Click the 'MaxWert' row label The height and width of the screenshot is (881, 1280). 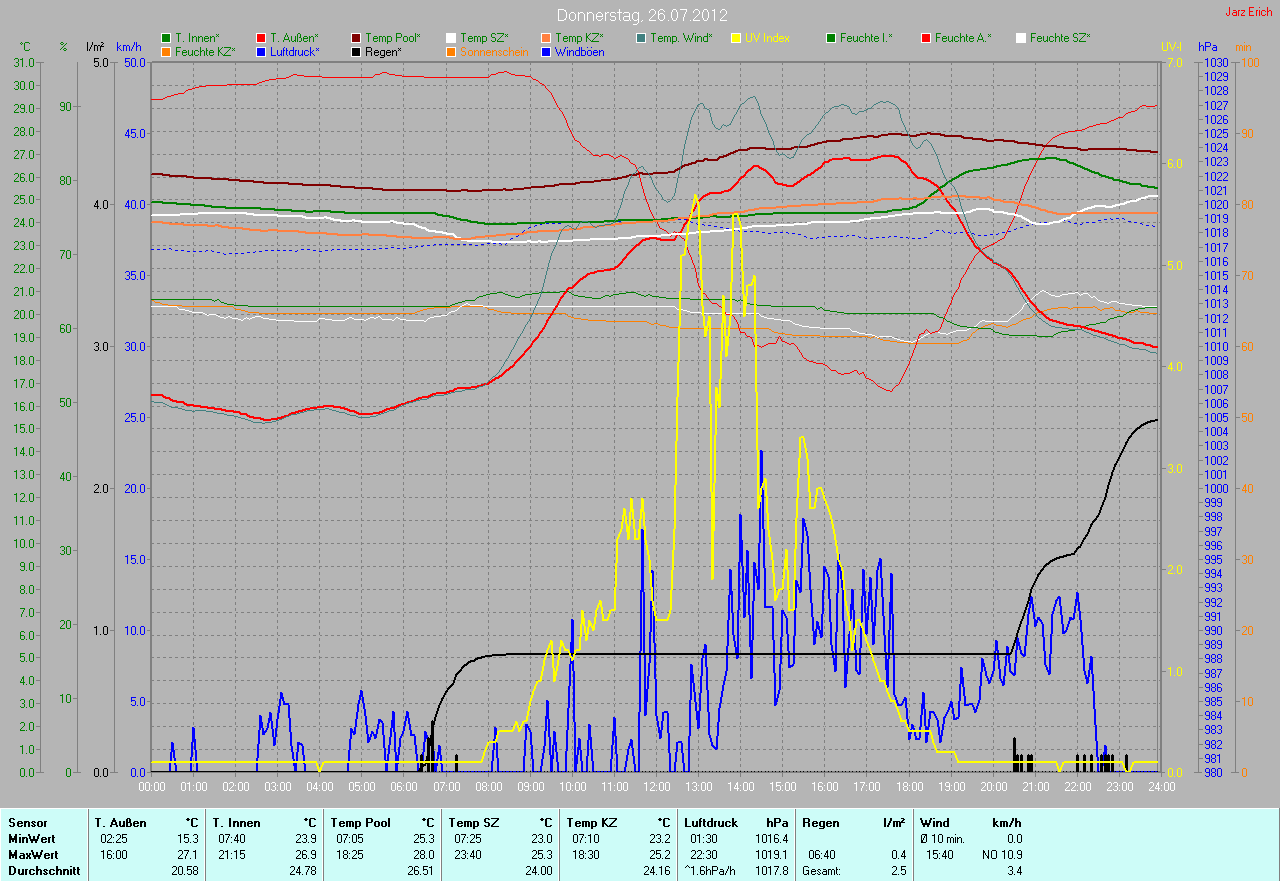point(32,855)
